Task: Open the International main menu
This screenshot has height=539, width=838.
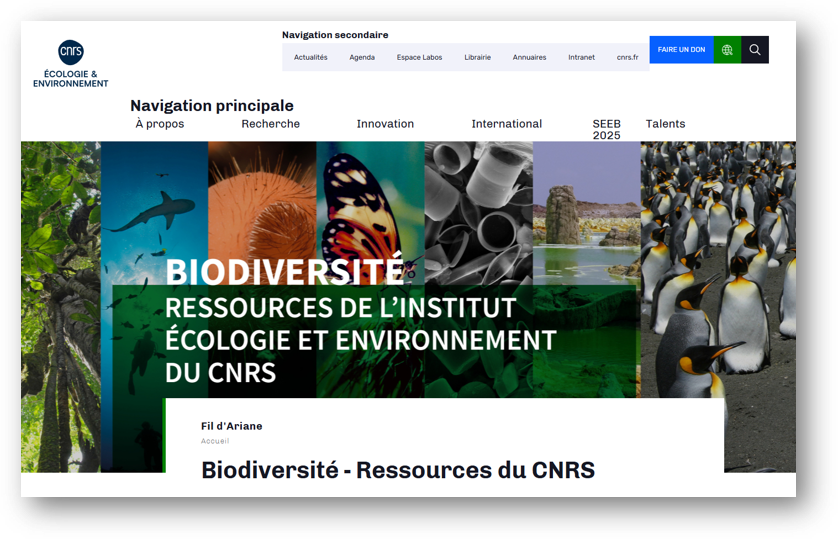Action: [x=507, y=124]
